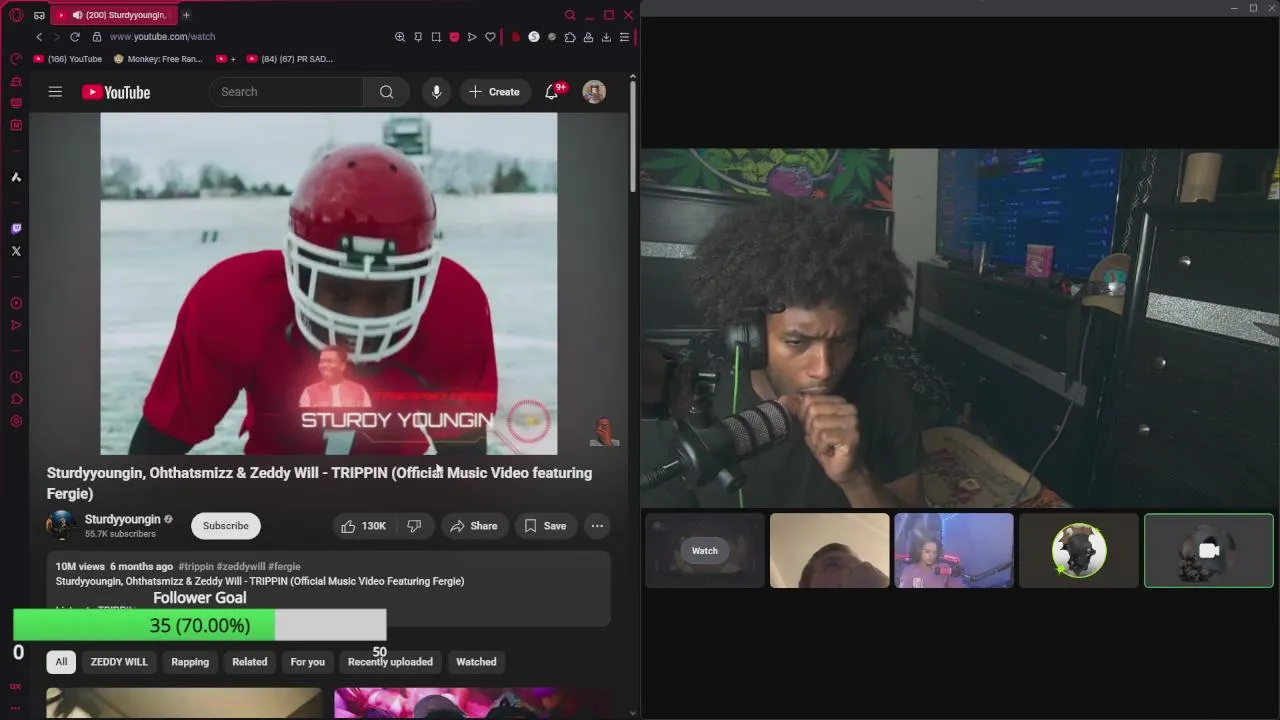This screenshot has width=1280, height=720.
Task: Click the Watch button in call strip
Action: (705, 551)
